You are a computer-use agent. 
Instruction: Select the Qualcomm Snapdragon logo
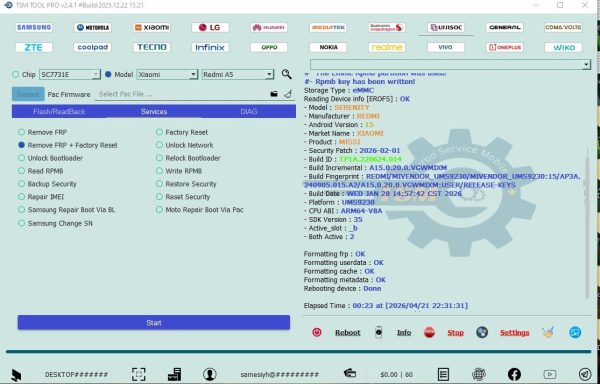click(x=387, y=28)
